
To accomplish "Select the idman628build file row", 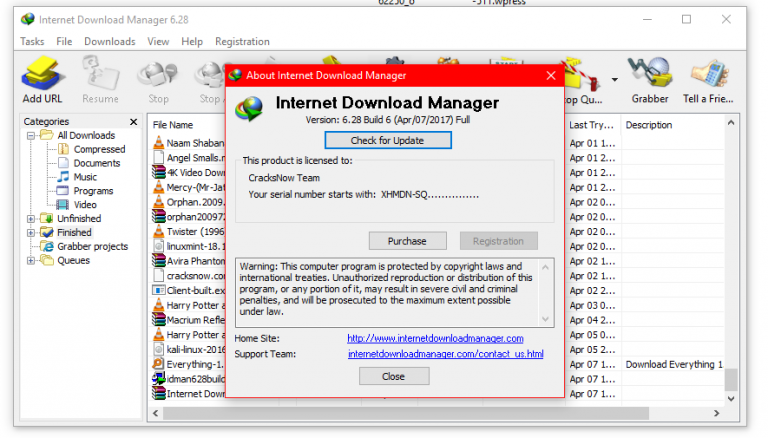I will click(189, 379).
